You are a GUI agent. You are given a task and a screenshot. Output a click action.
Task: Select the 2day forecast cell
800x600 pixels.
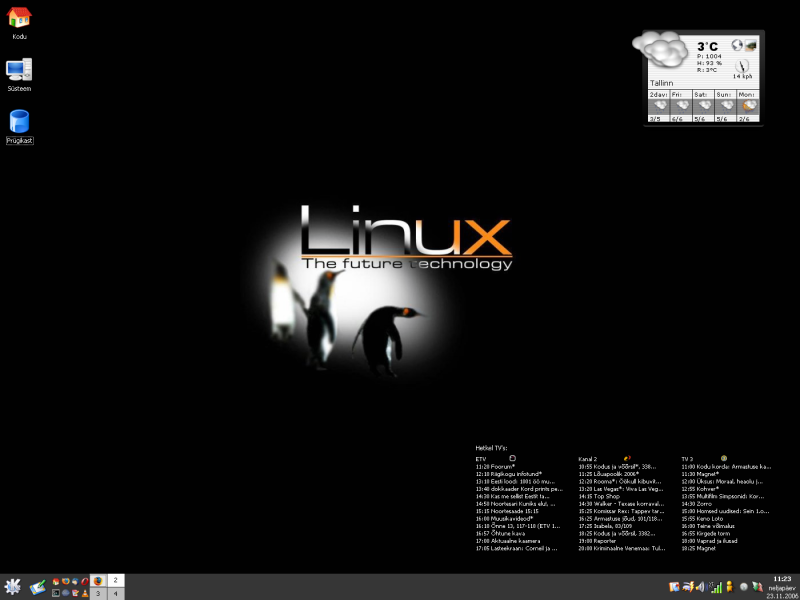point(659,106)
